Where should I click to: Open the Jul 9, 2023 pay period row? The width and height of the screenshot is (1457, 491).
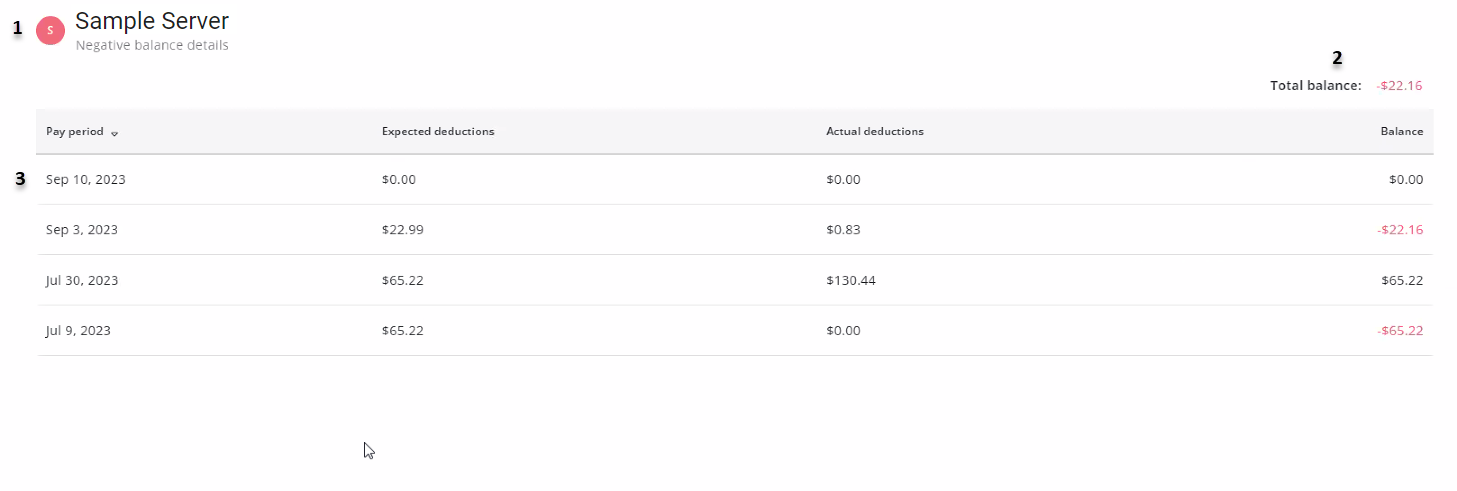pos(78,331)
